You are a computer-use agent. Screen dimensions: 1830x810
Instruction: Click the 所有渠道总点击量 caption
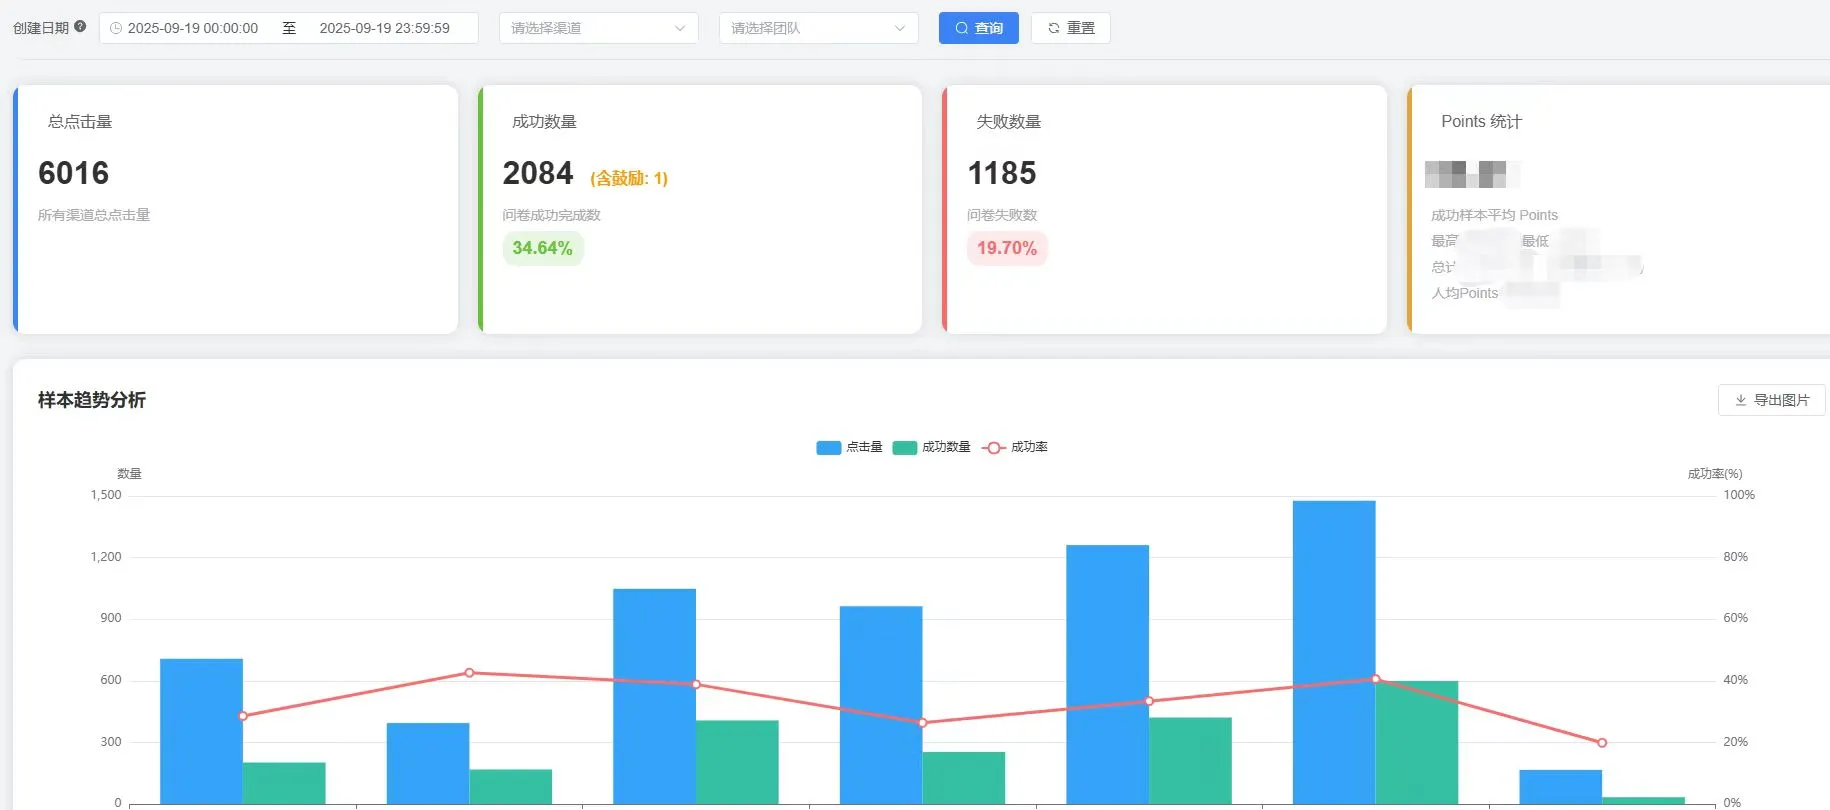coord(94,215)
